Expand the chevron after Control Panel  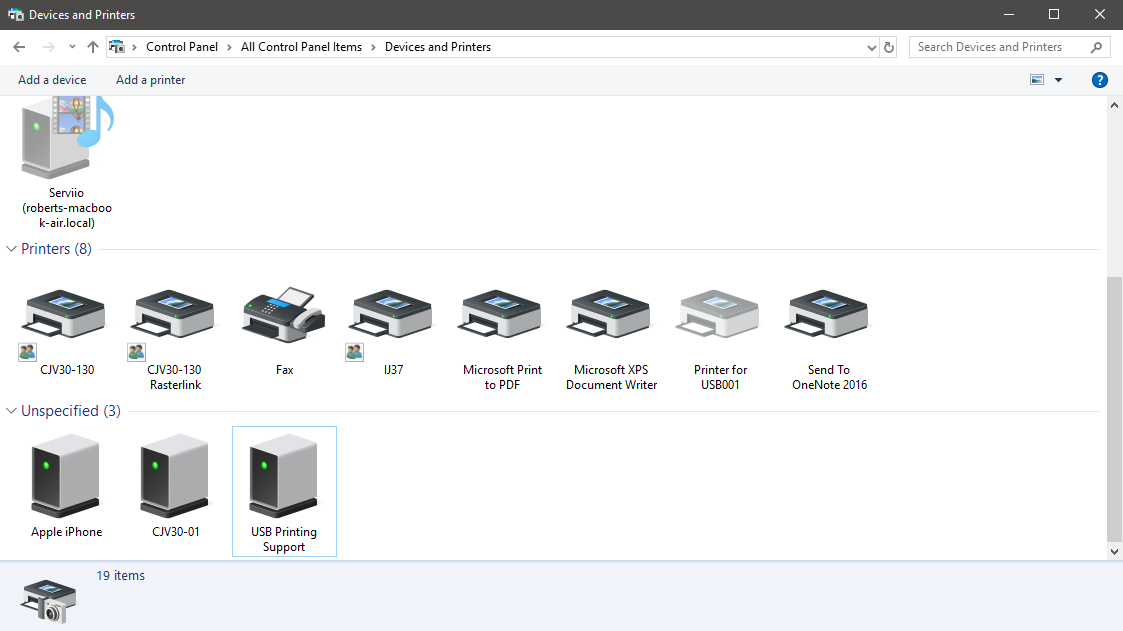pyautogui.click(x=229, y=47)
